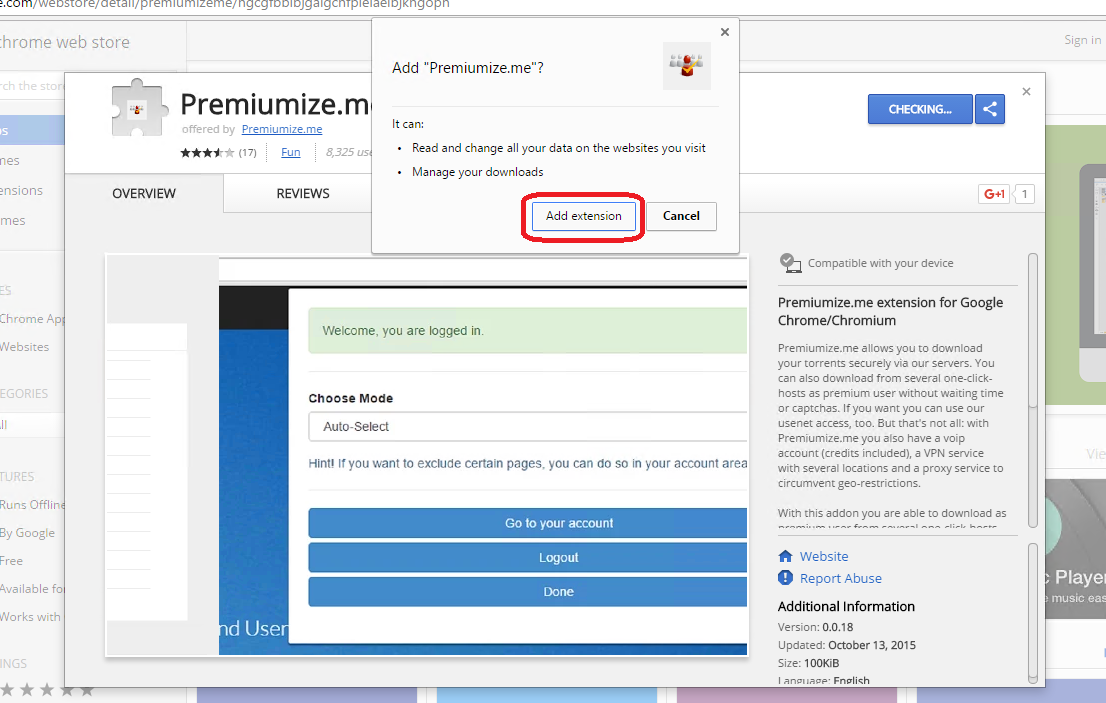Click the Report Abuse exclamation icon
Screen dimensions: 1106x703
[785, 577]
